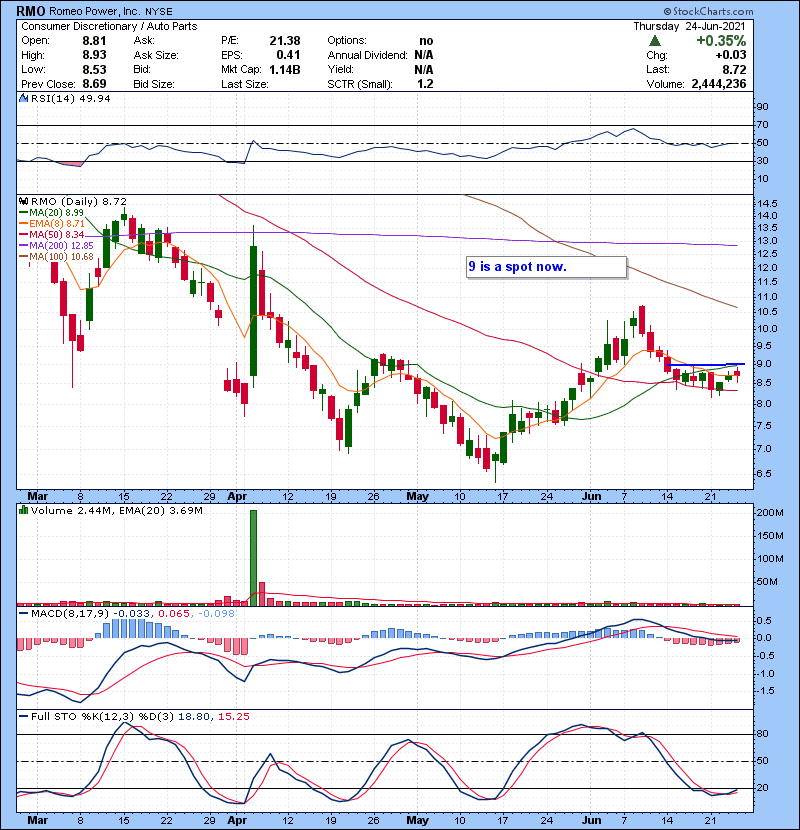Screen dimensions: 800x830
Task: Click the EPS value 0.41
Action: point(288,55)
